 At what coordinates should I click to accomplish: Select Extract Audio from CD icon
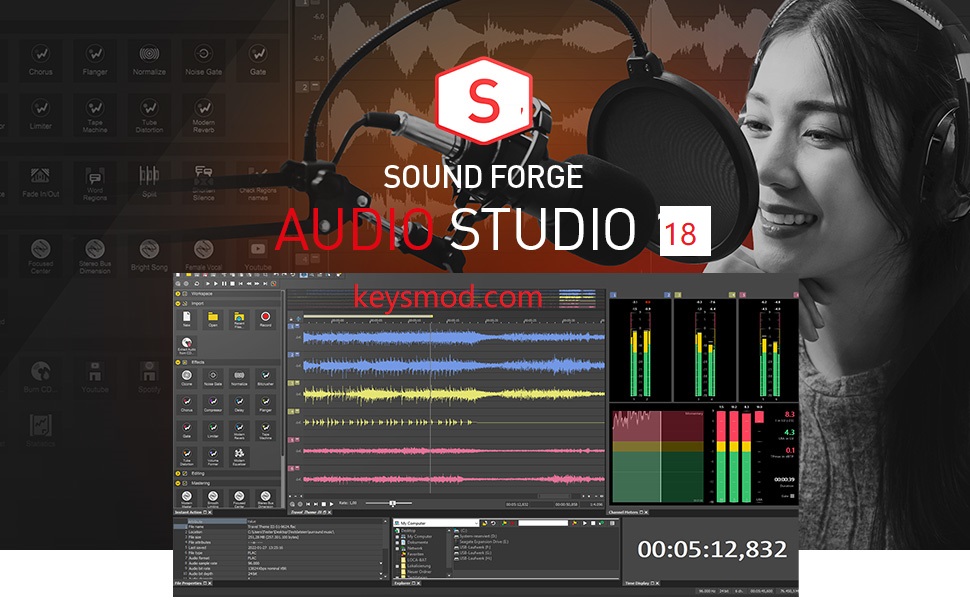[x=187, y=346]
